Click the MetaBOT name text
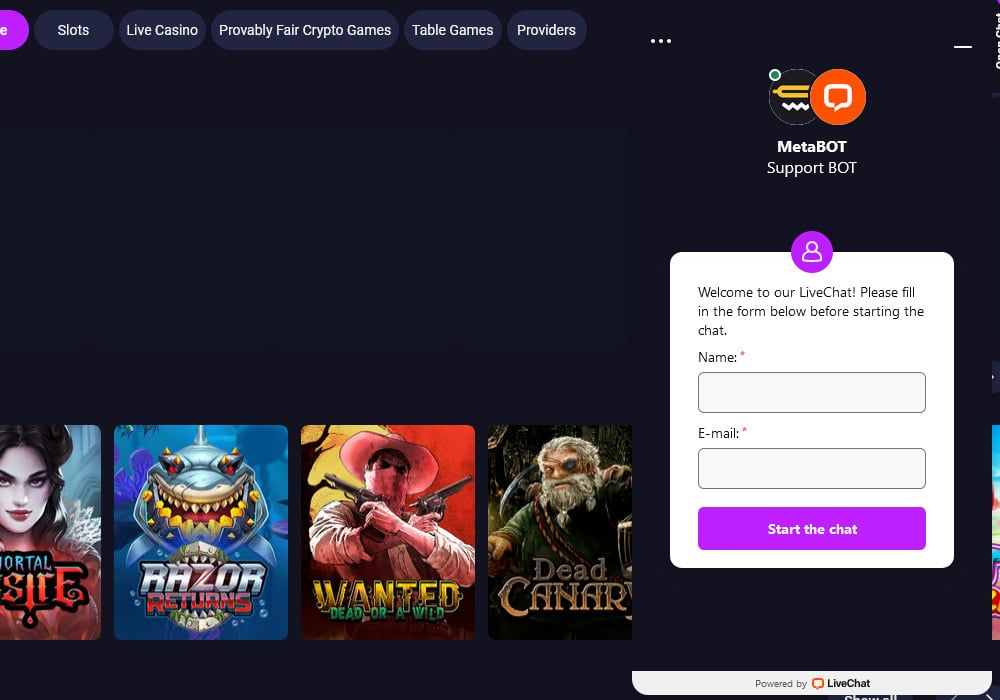The width and height of the screenshot is (1000, 700). pos(812,147)
